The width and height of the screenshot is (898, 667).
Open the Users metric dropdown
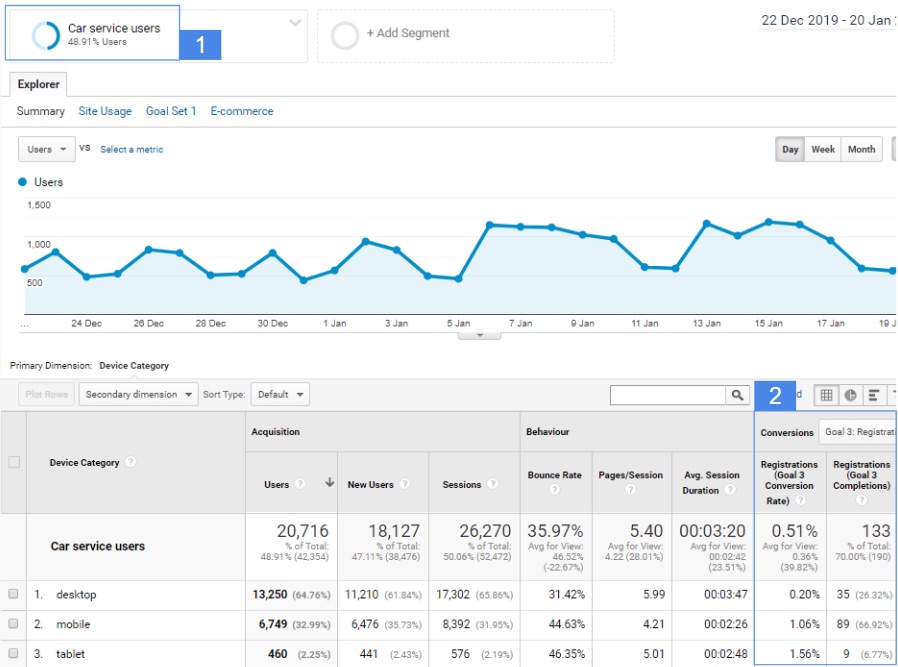click(x=46, y=149)
